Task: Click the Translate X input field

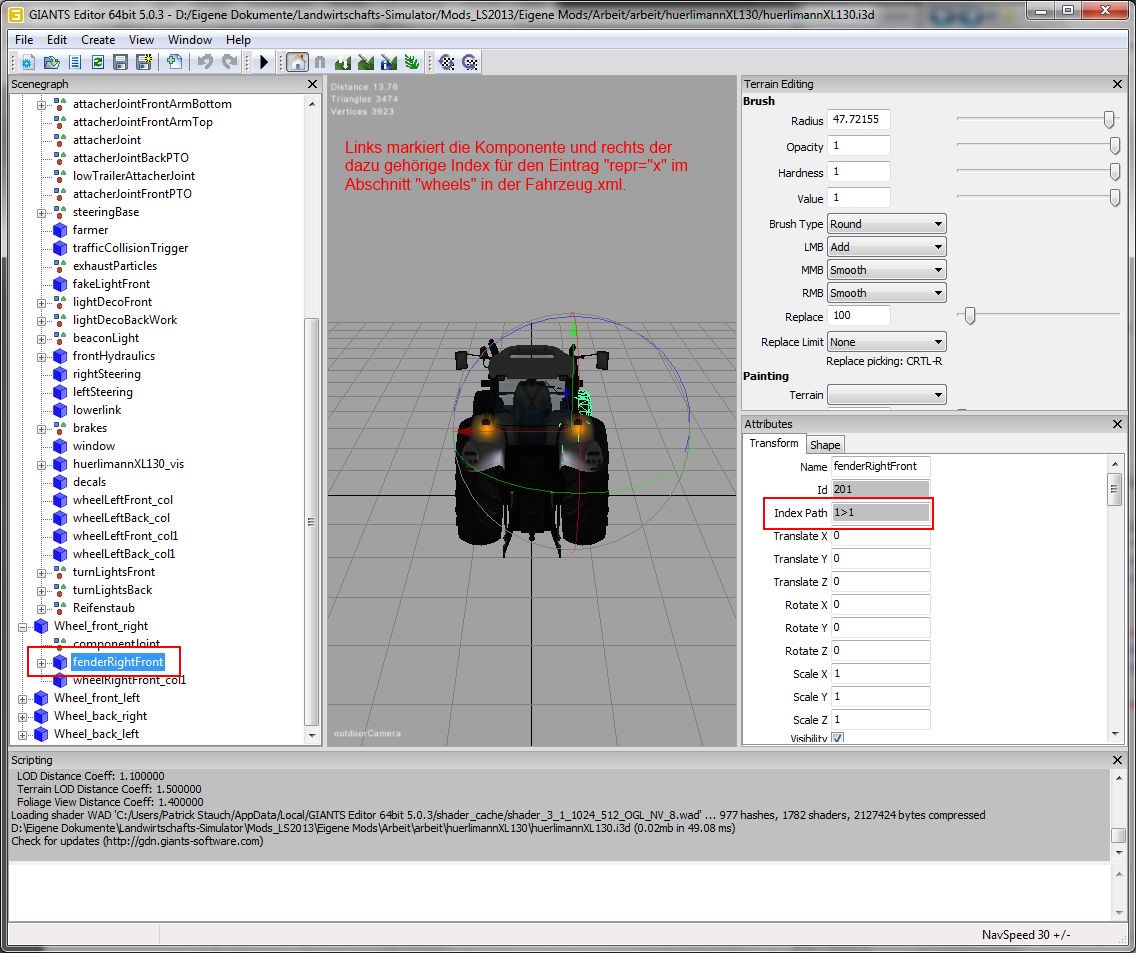Action: (880, 537)
